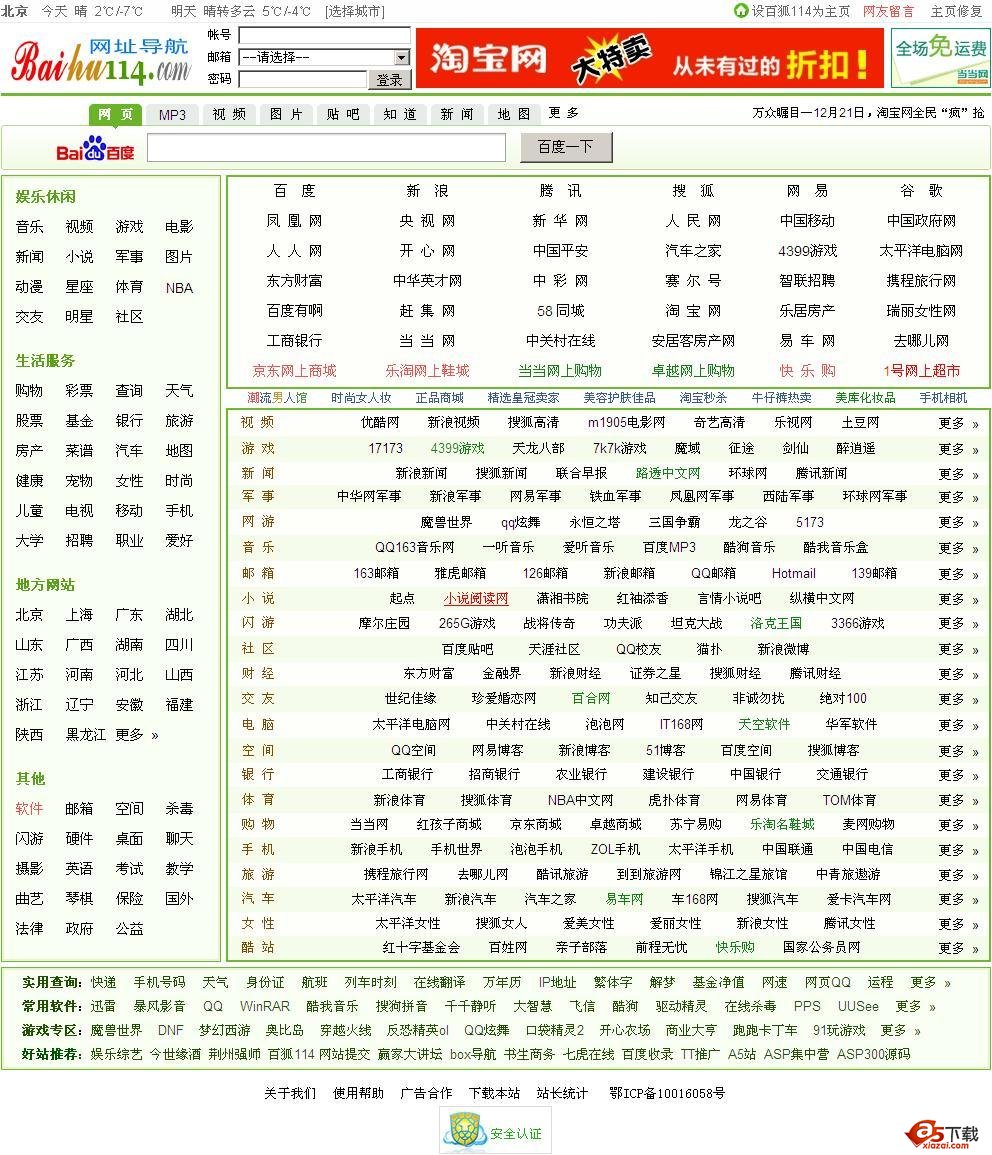Viewport: 992px width, 1155px height.
Task: Open the Hotmail mailbox link
Action: (793, 573)
